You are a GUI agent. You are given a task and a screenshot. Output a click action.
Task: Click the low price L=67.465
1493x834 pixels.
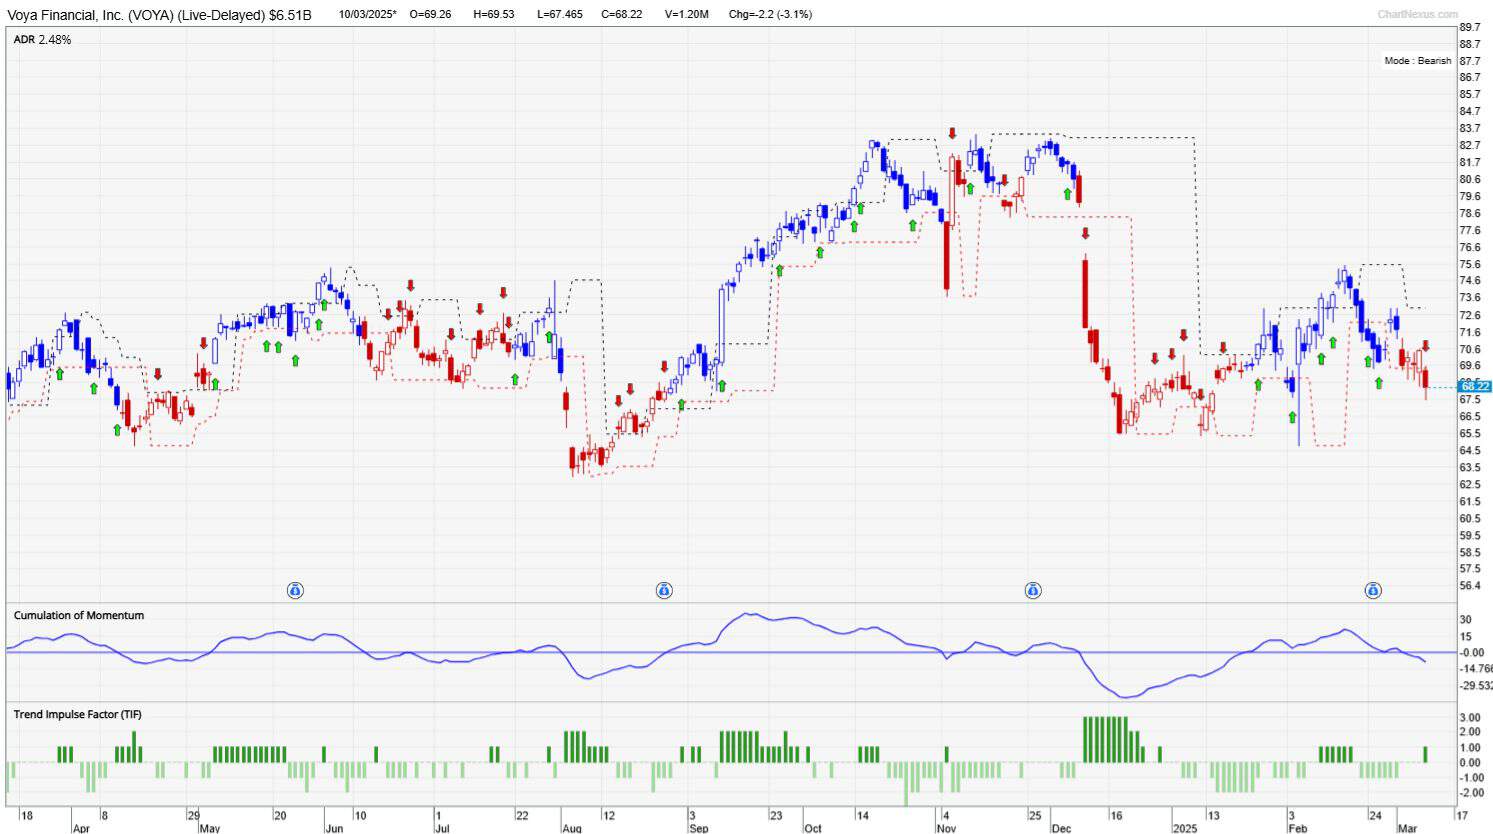coord(560,15)
